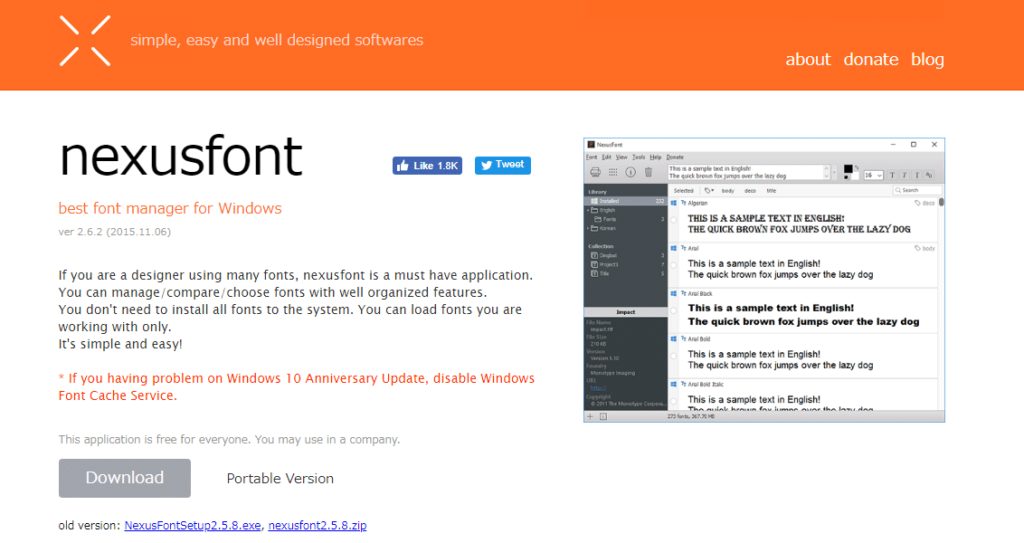Open the tag filter dropdown icon
This screenshot has width=1024, height=543.
[709, 191]
